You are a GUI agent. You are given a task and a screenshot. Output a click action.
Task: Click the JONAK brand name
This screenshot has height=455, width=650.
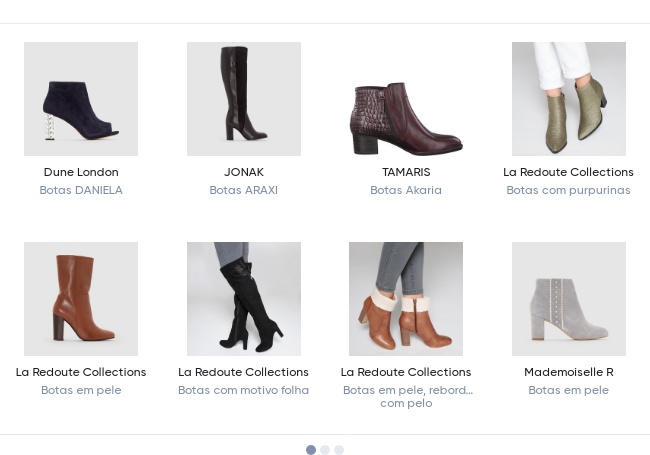[x=244, y=172]
